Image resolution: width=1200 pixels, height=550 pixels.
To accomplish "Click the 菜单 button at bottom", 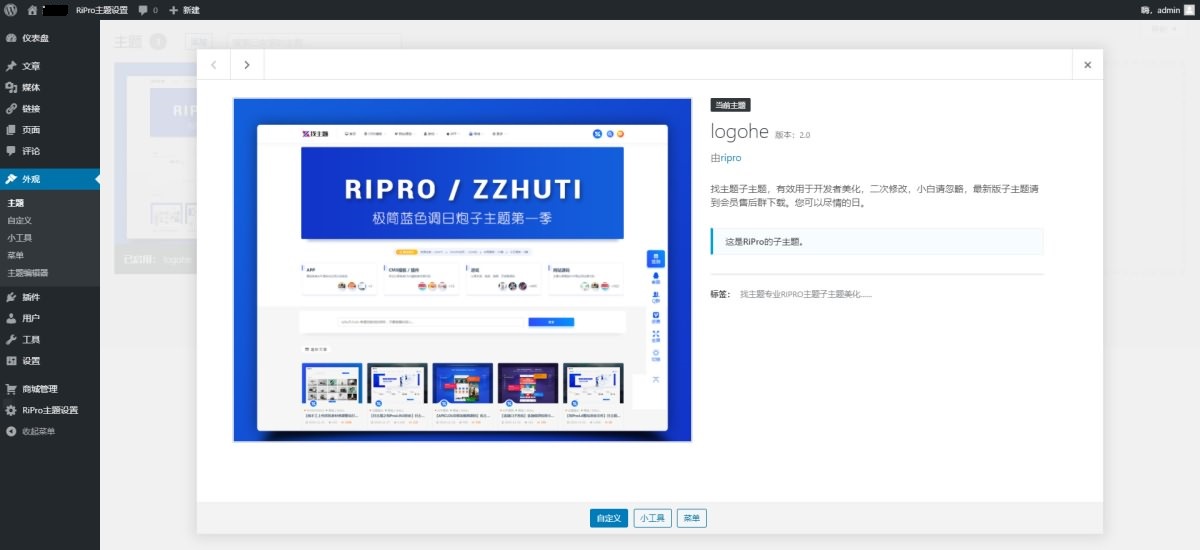I will tap(692, 518).
